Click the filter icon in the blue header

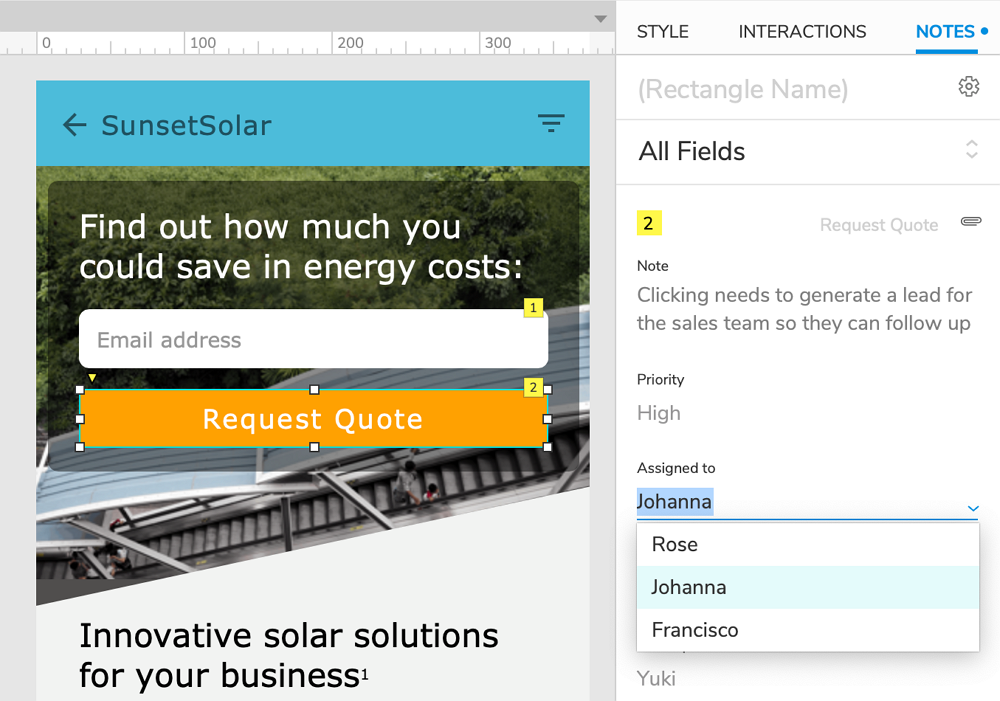pos(551,124)
